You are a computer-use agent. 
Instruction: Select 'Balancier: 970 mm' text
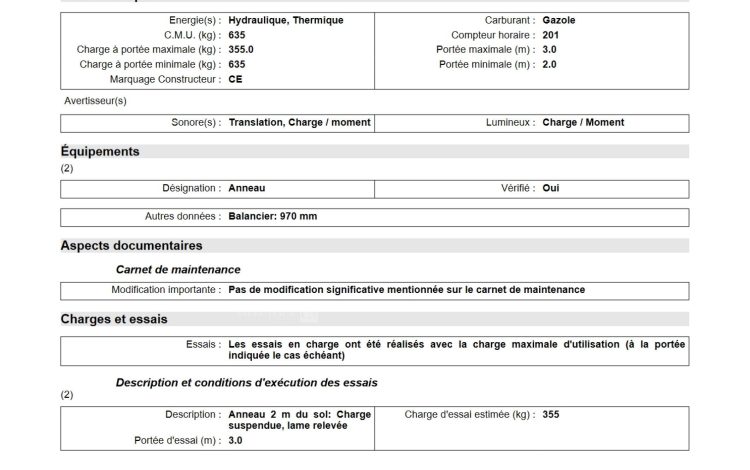(x=273, y=217)
